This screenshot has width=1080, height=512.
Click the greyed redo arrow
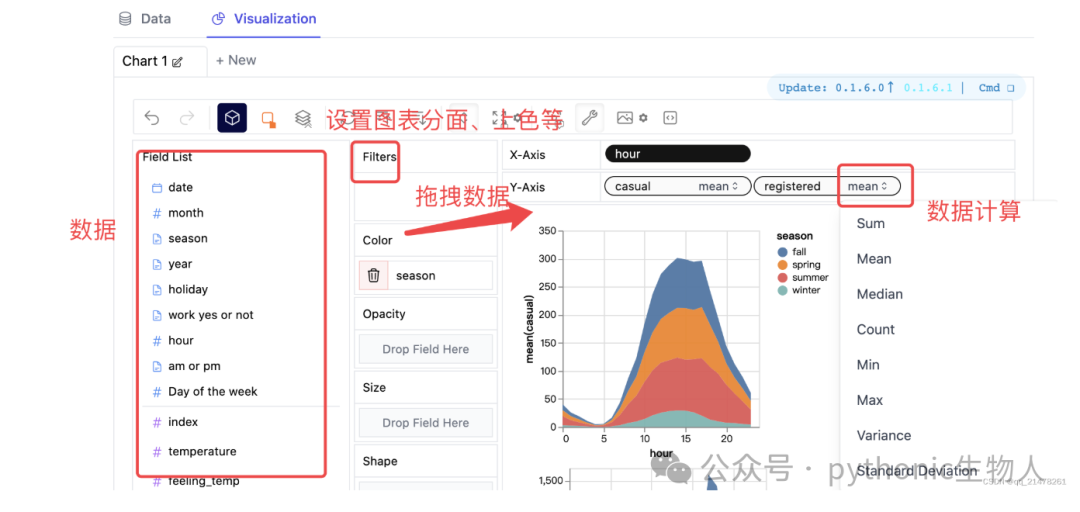pos(187,118)
